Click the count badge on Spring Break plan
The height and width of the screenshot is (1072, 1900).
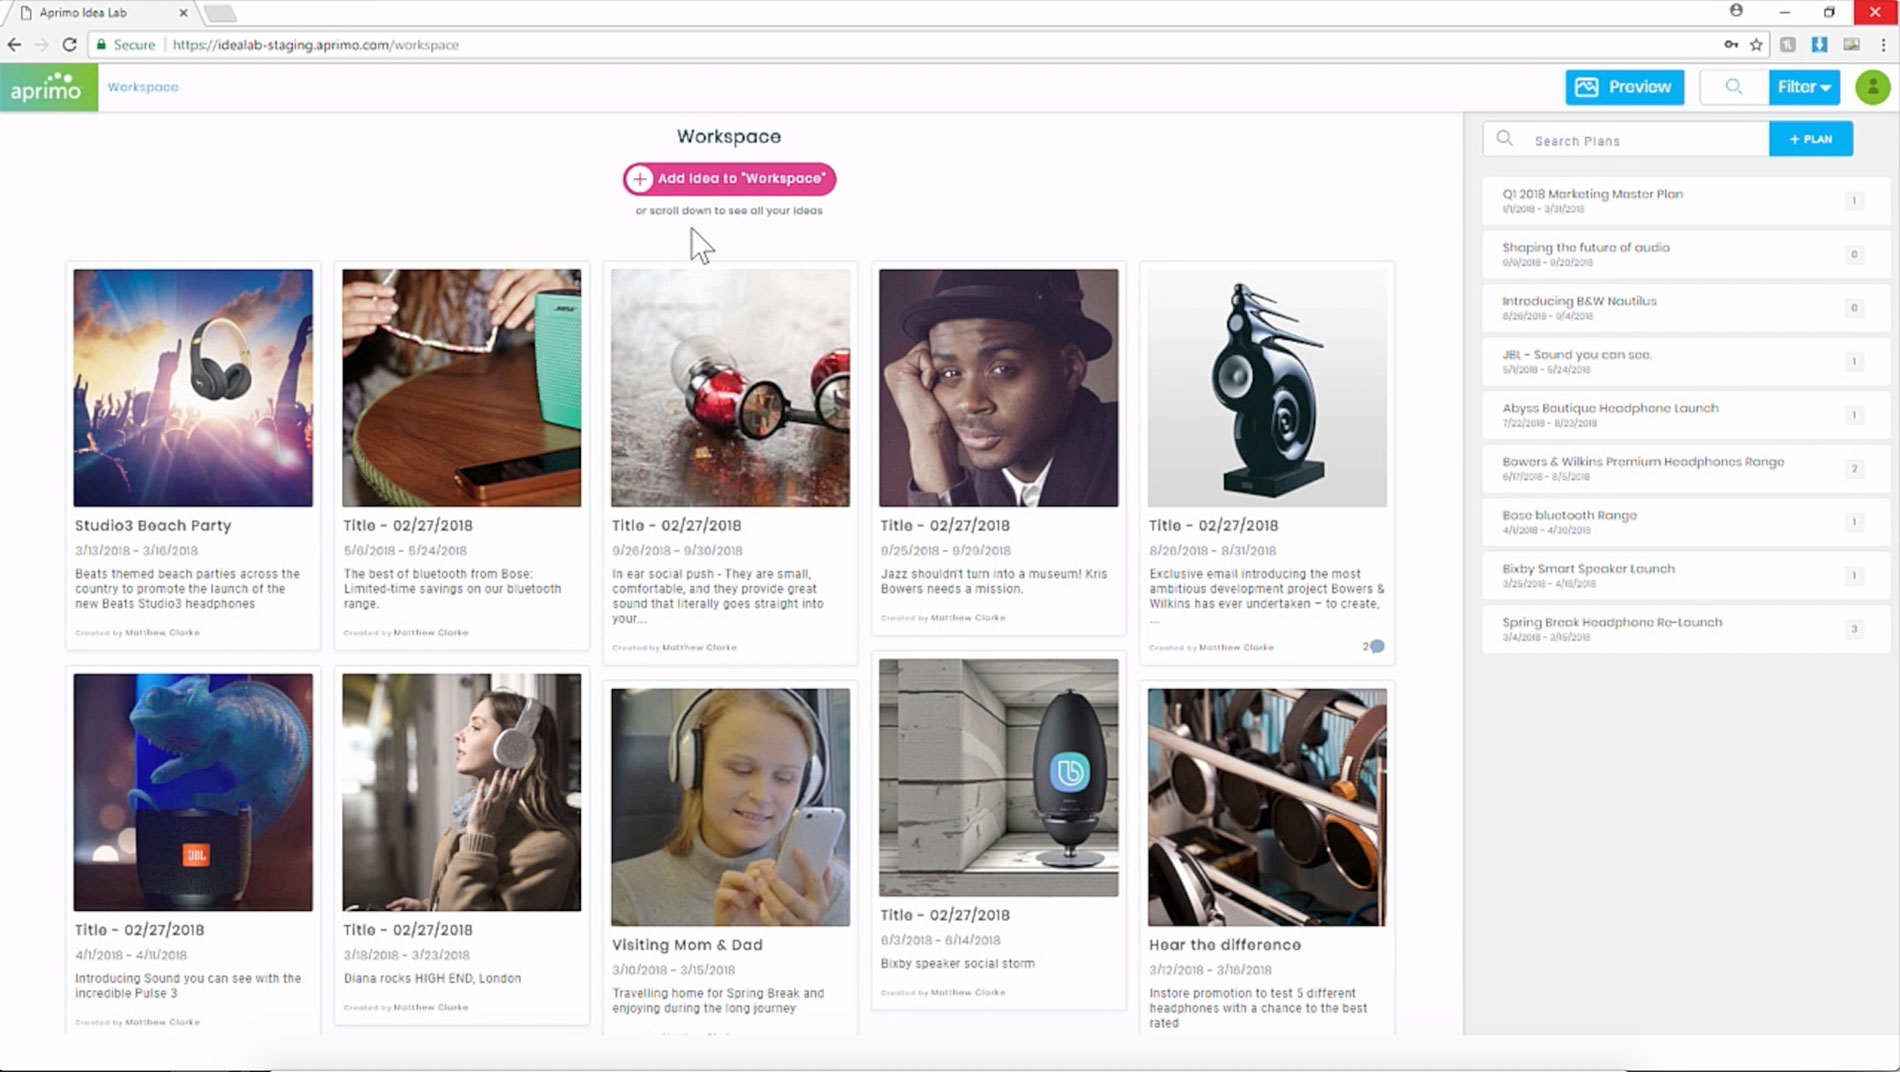[1854, 629]
